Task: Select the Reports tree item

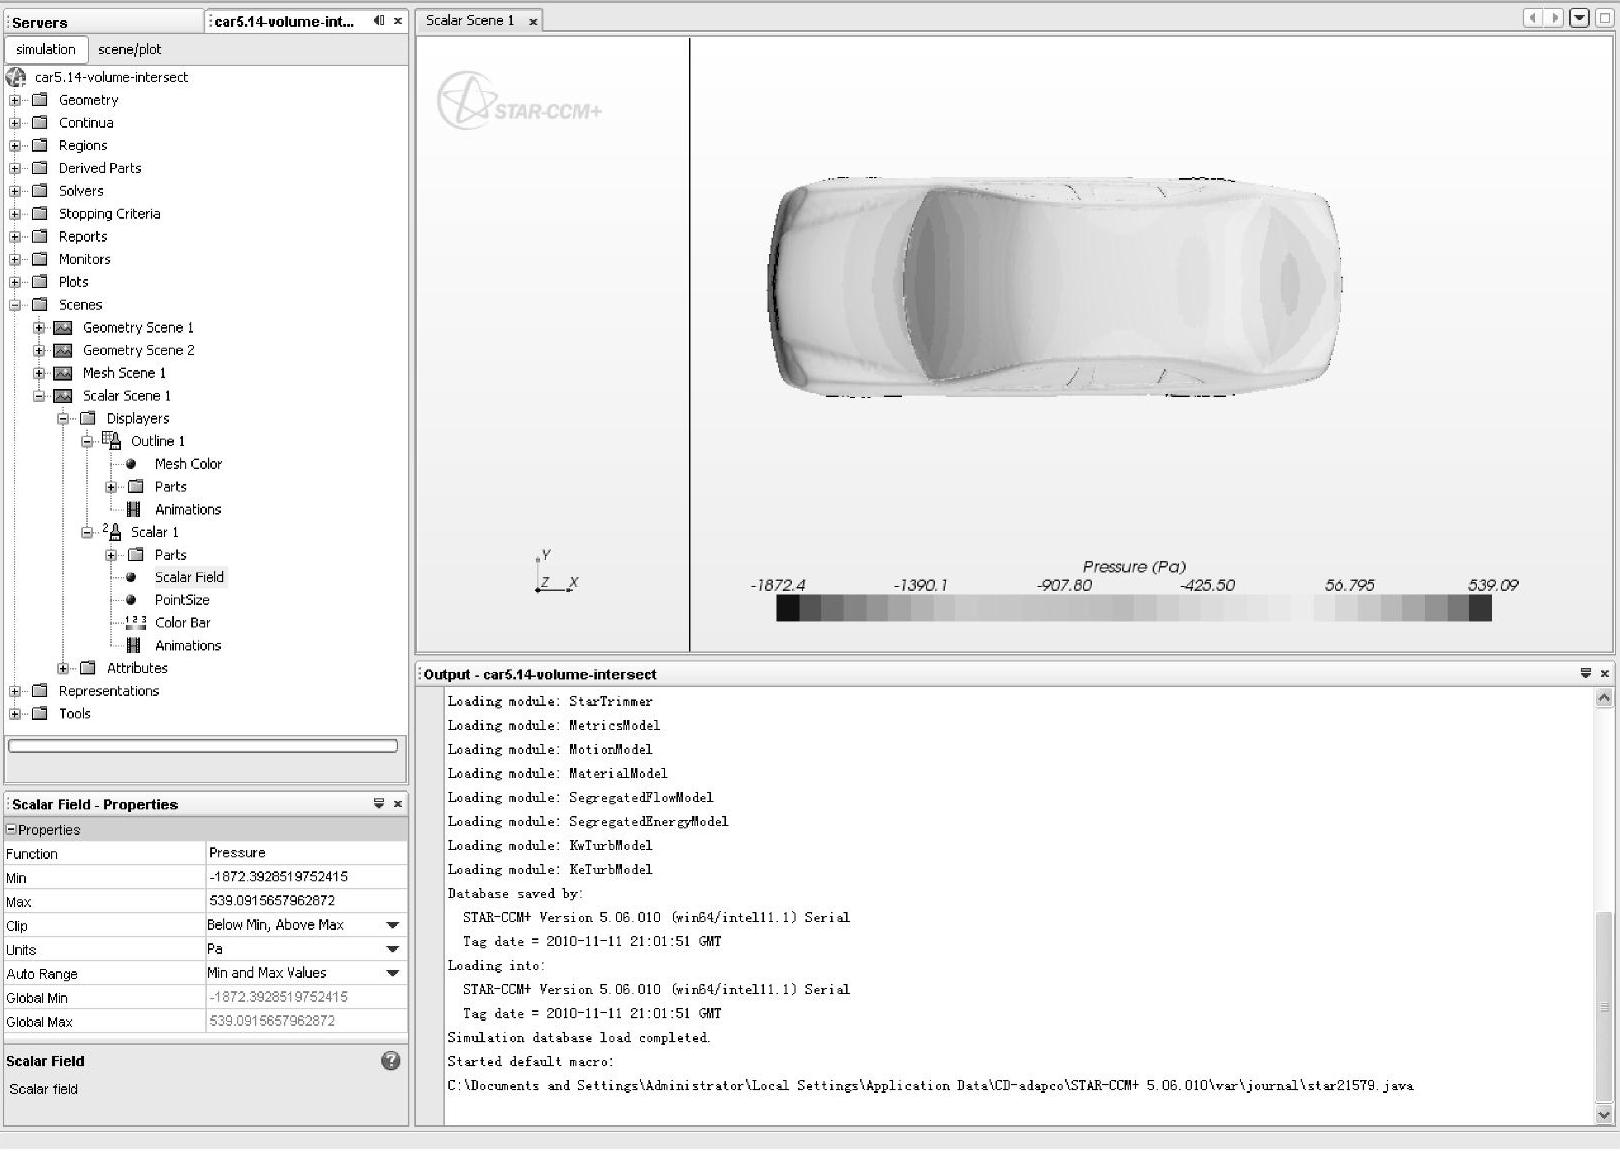Action: [x=83, y=237]
